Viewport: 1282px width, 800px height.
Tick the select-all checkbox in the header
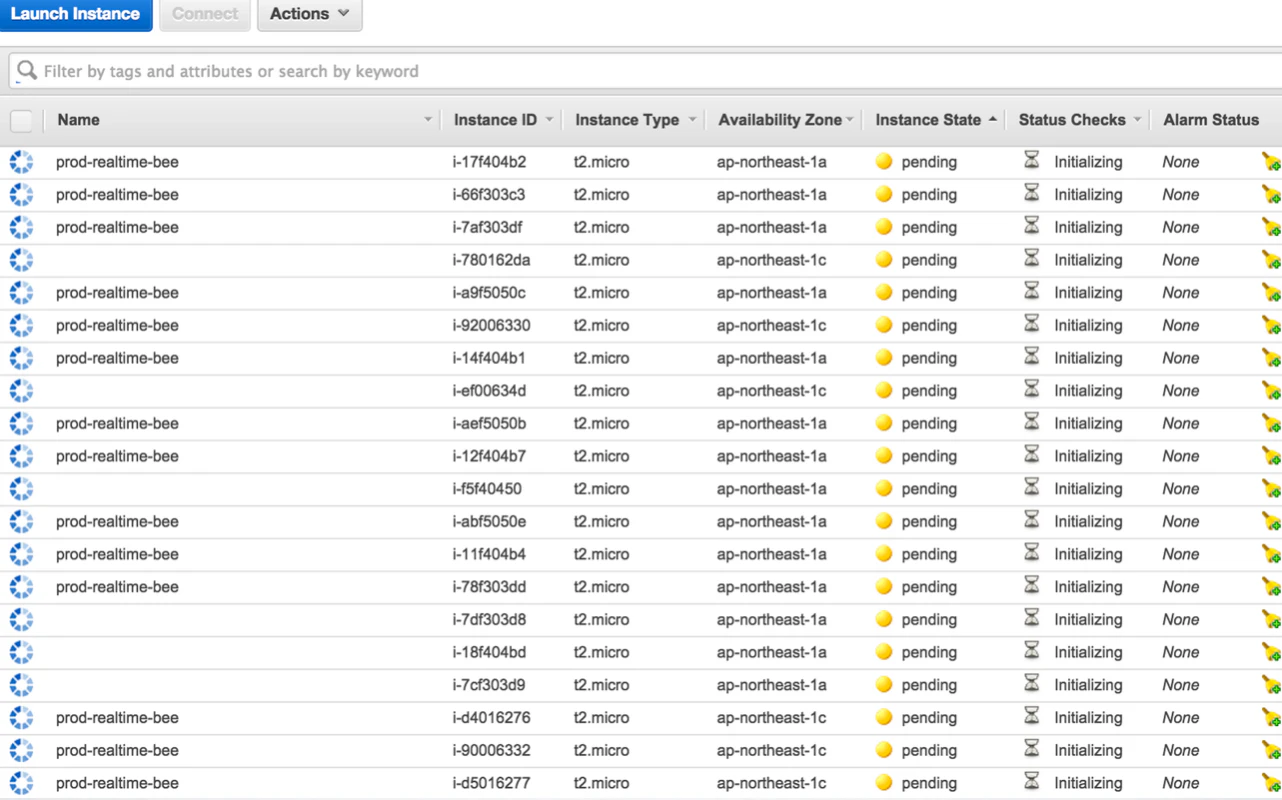pyautogui.click(x=21, y=121)
